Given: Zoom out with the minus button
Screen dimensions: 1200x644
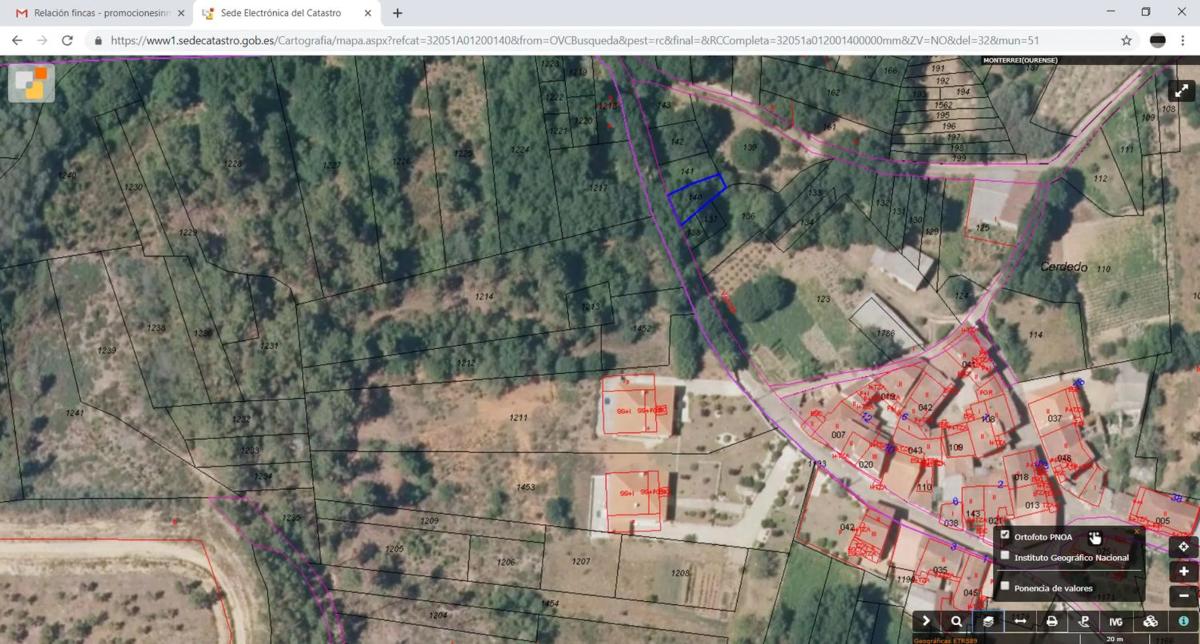Looking at the screenshot, I should click(x=1184, y=595).
